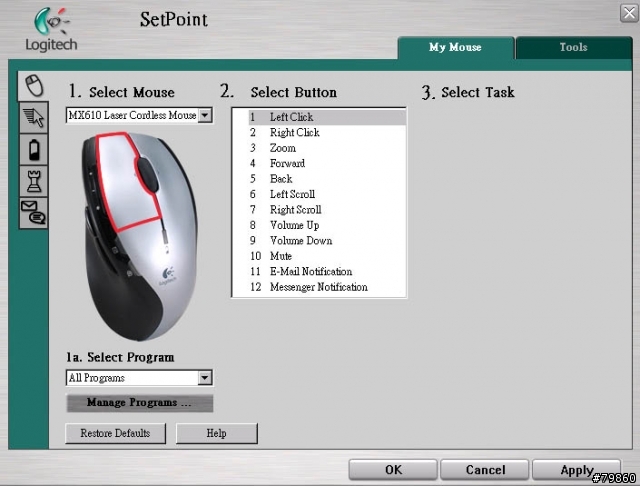Open the e-mail and messenger notification icon
The width and height of the screenshot is (640, 486).
[x=33, y=213]
